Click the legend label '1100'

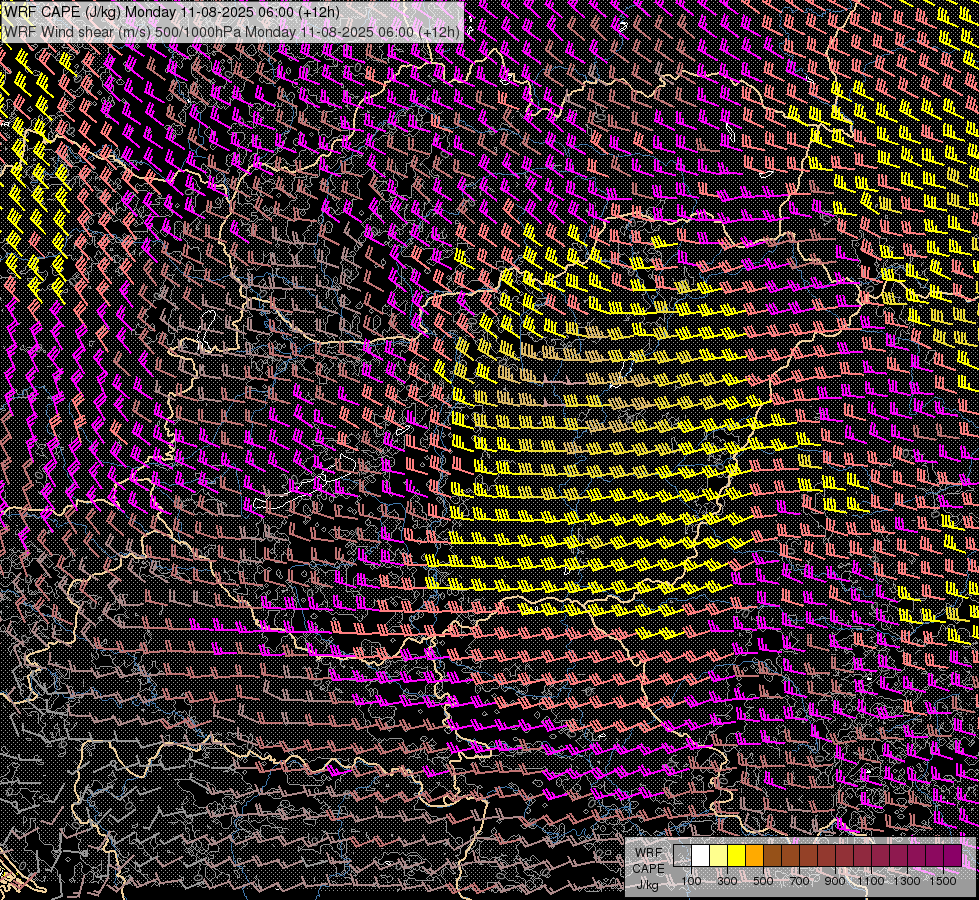[871, 881]
